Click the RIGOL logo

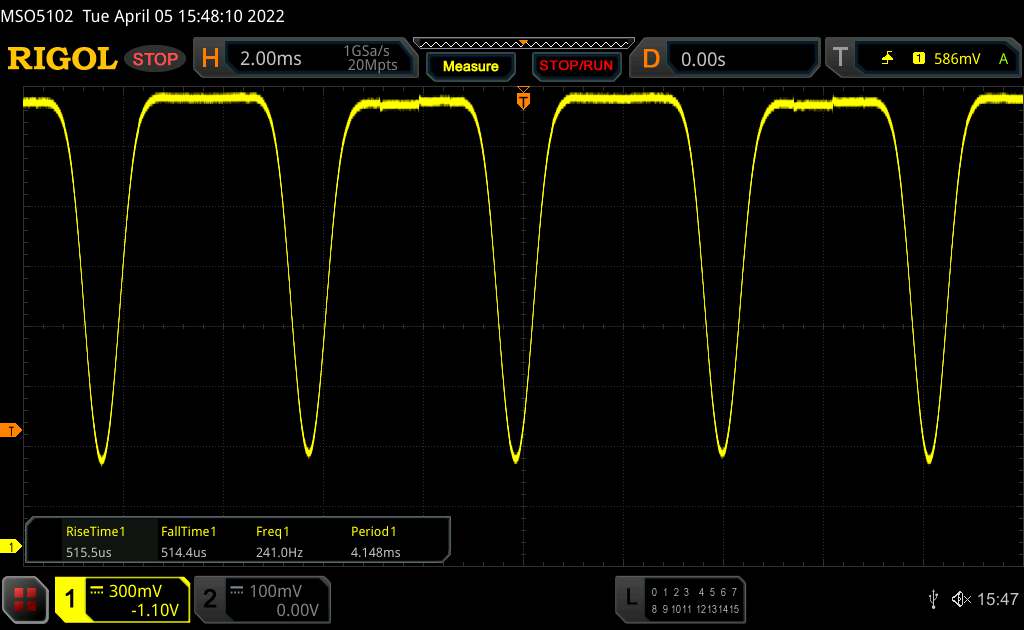click(x=62, y=59)
